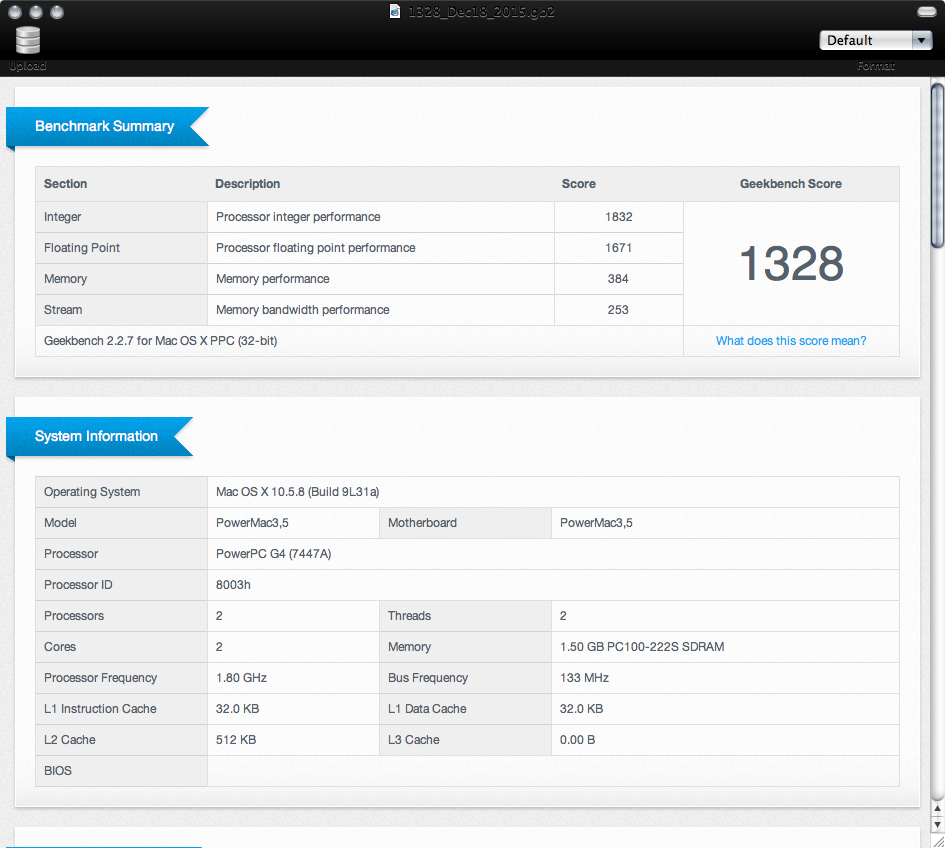945x848 pixels.
Task: Click the Description column header
Action: click(247, 184)
